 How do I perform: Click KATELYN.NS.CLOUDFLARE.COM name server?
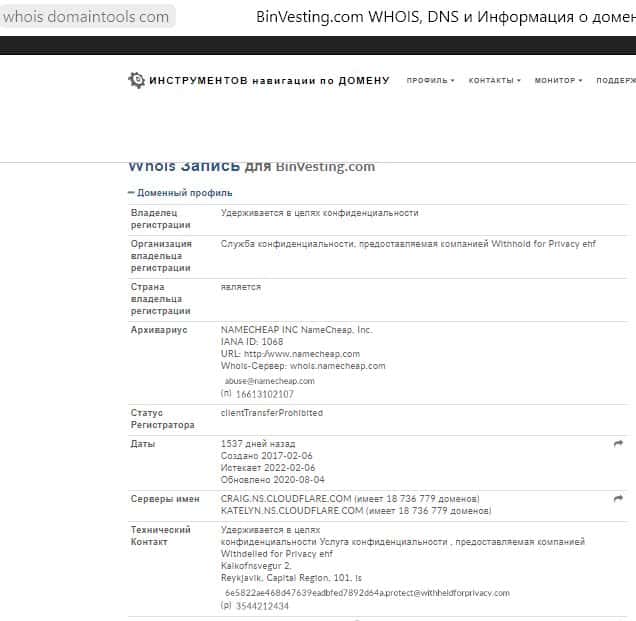(x=292, y=510)
